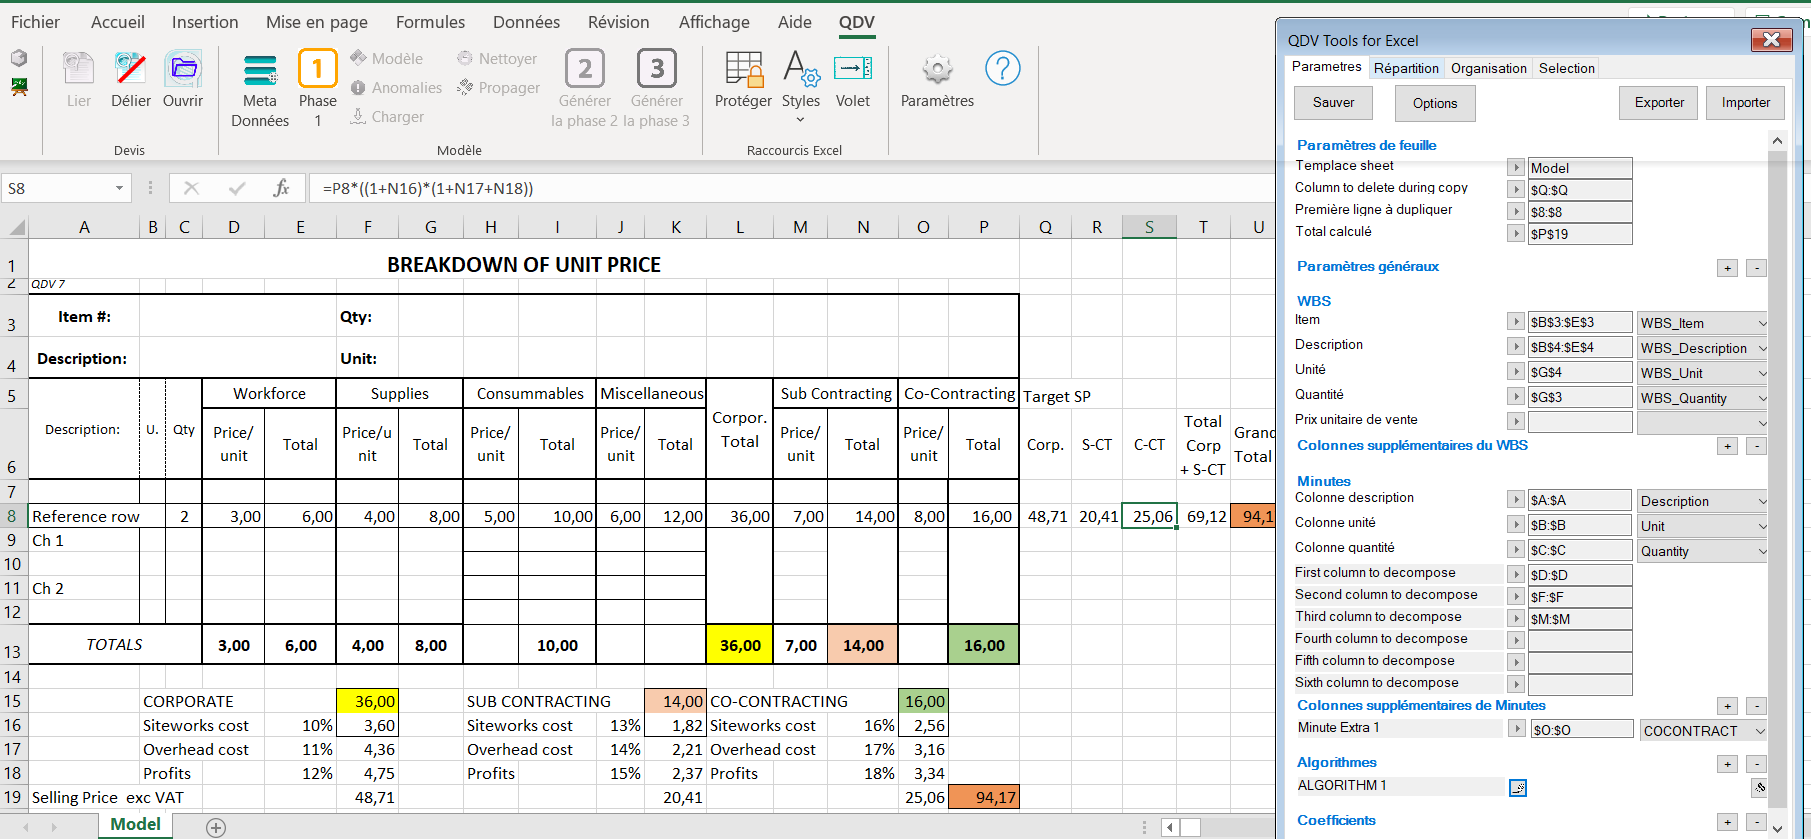The image size is (1811, 839).
Task: Open the WBS_Quantity dropdown
Action: [1762, 398]
